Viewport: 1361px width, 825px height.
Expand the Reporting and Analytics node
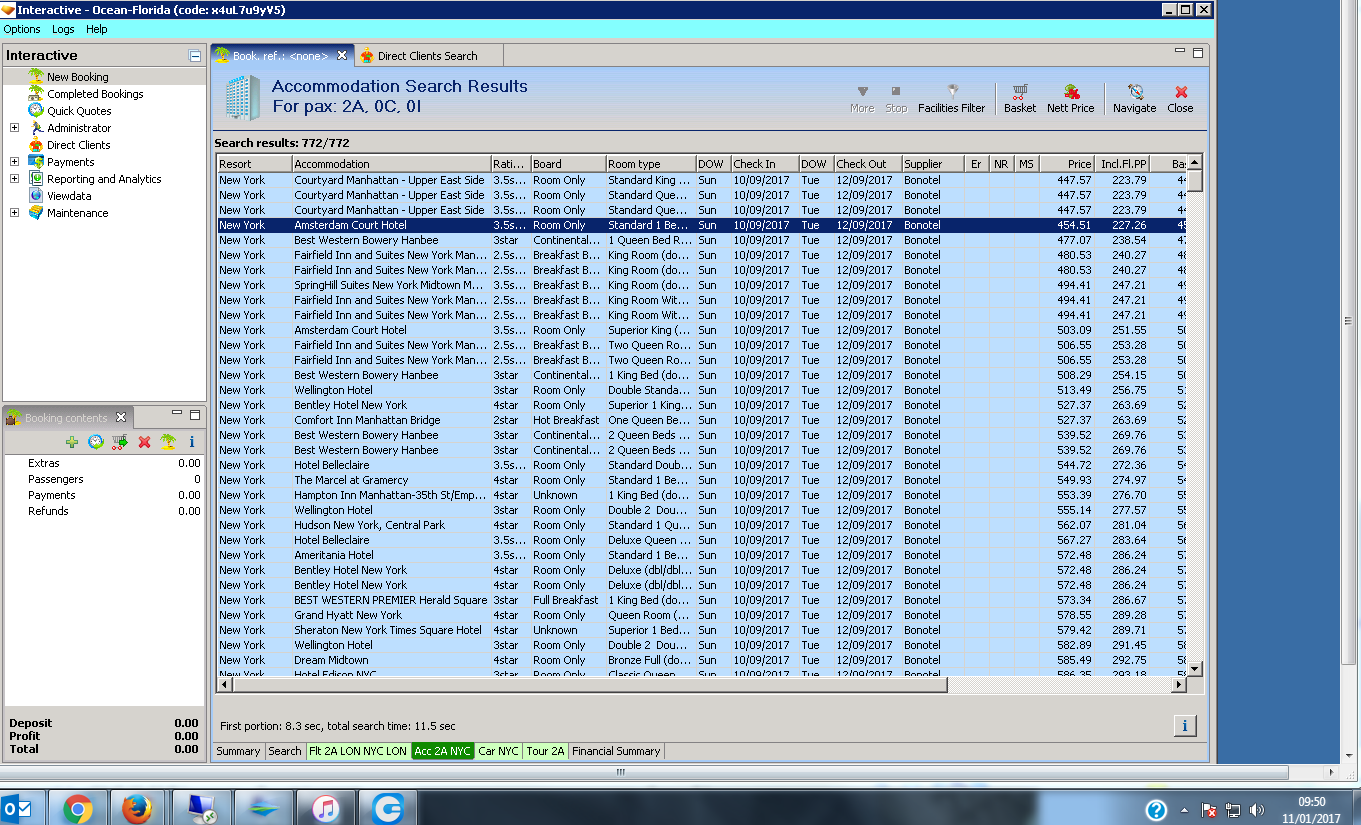[x=14, y=179]
